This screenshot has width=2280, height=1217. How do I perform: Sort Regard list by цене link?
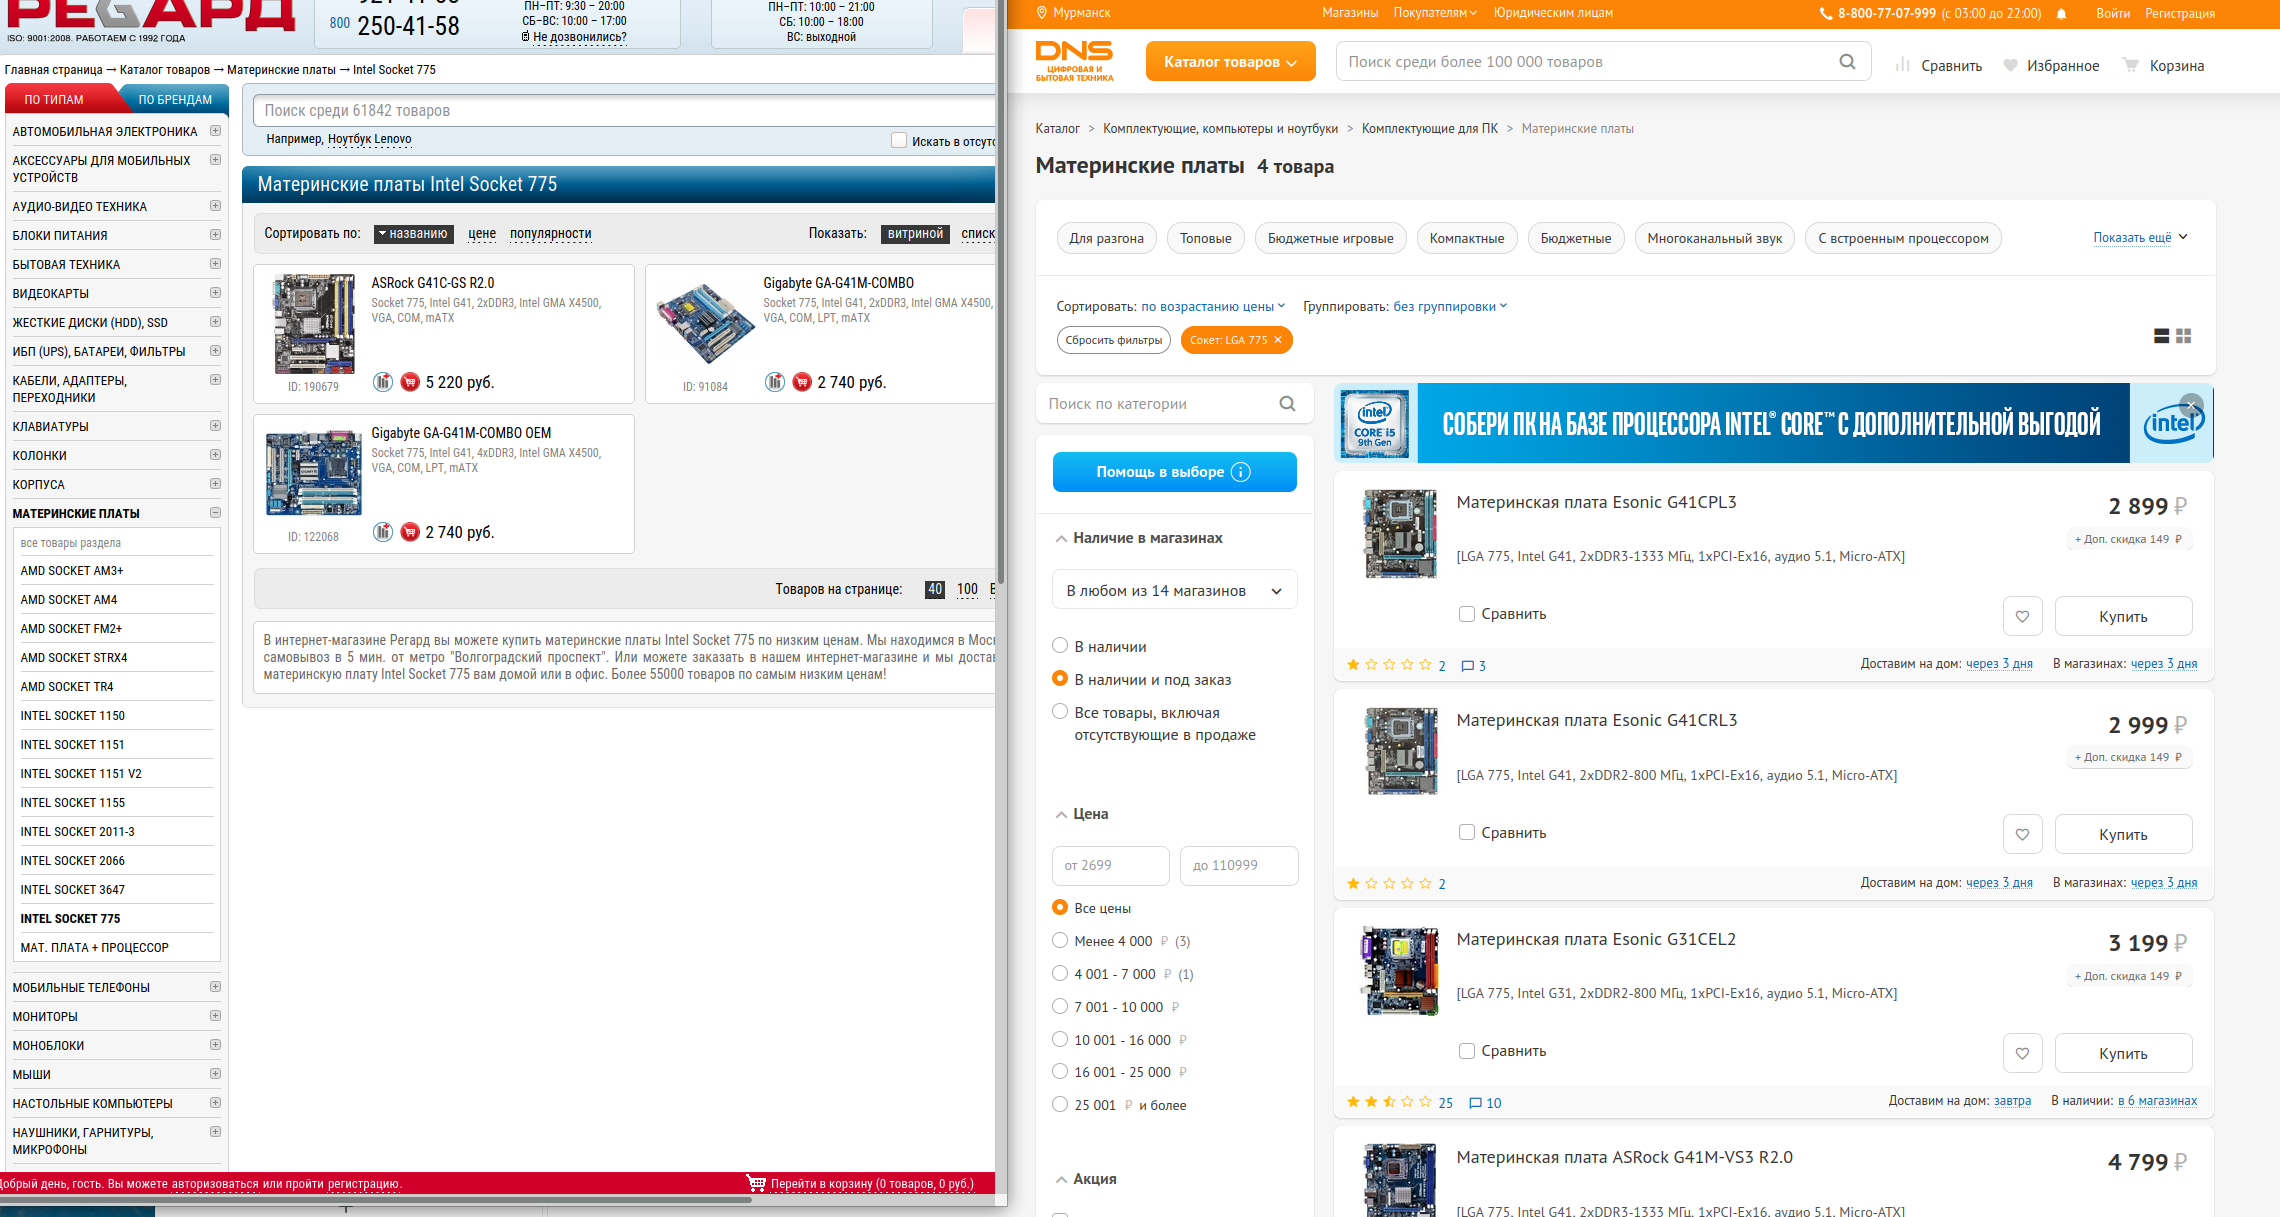pyautogui.click(x=482, y=233)
